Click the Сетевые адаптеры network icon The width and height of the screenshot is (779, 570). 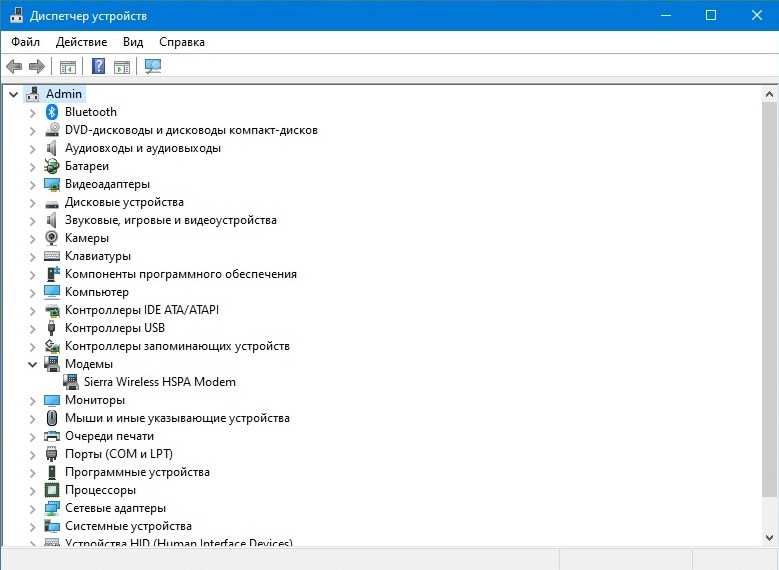coord(52,508)
